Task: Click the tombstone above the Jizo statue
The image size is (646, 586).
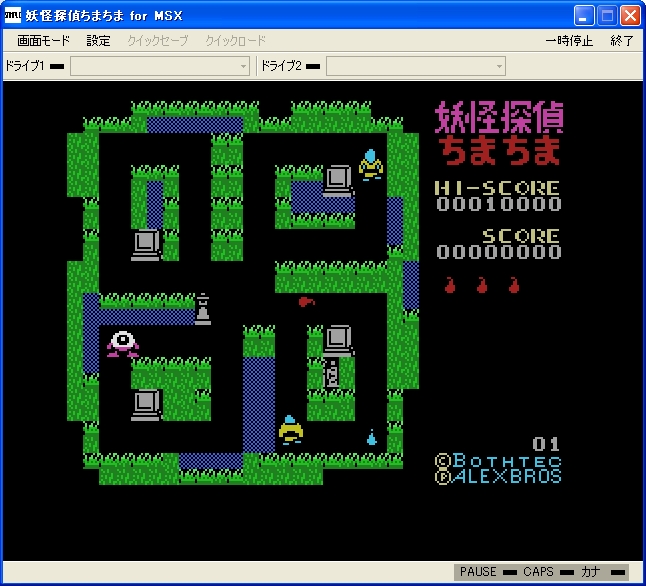Action: click(339, 341)
